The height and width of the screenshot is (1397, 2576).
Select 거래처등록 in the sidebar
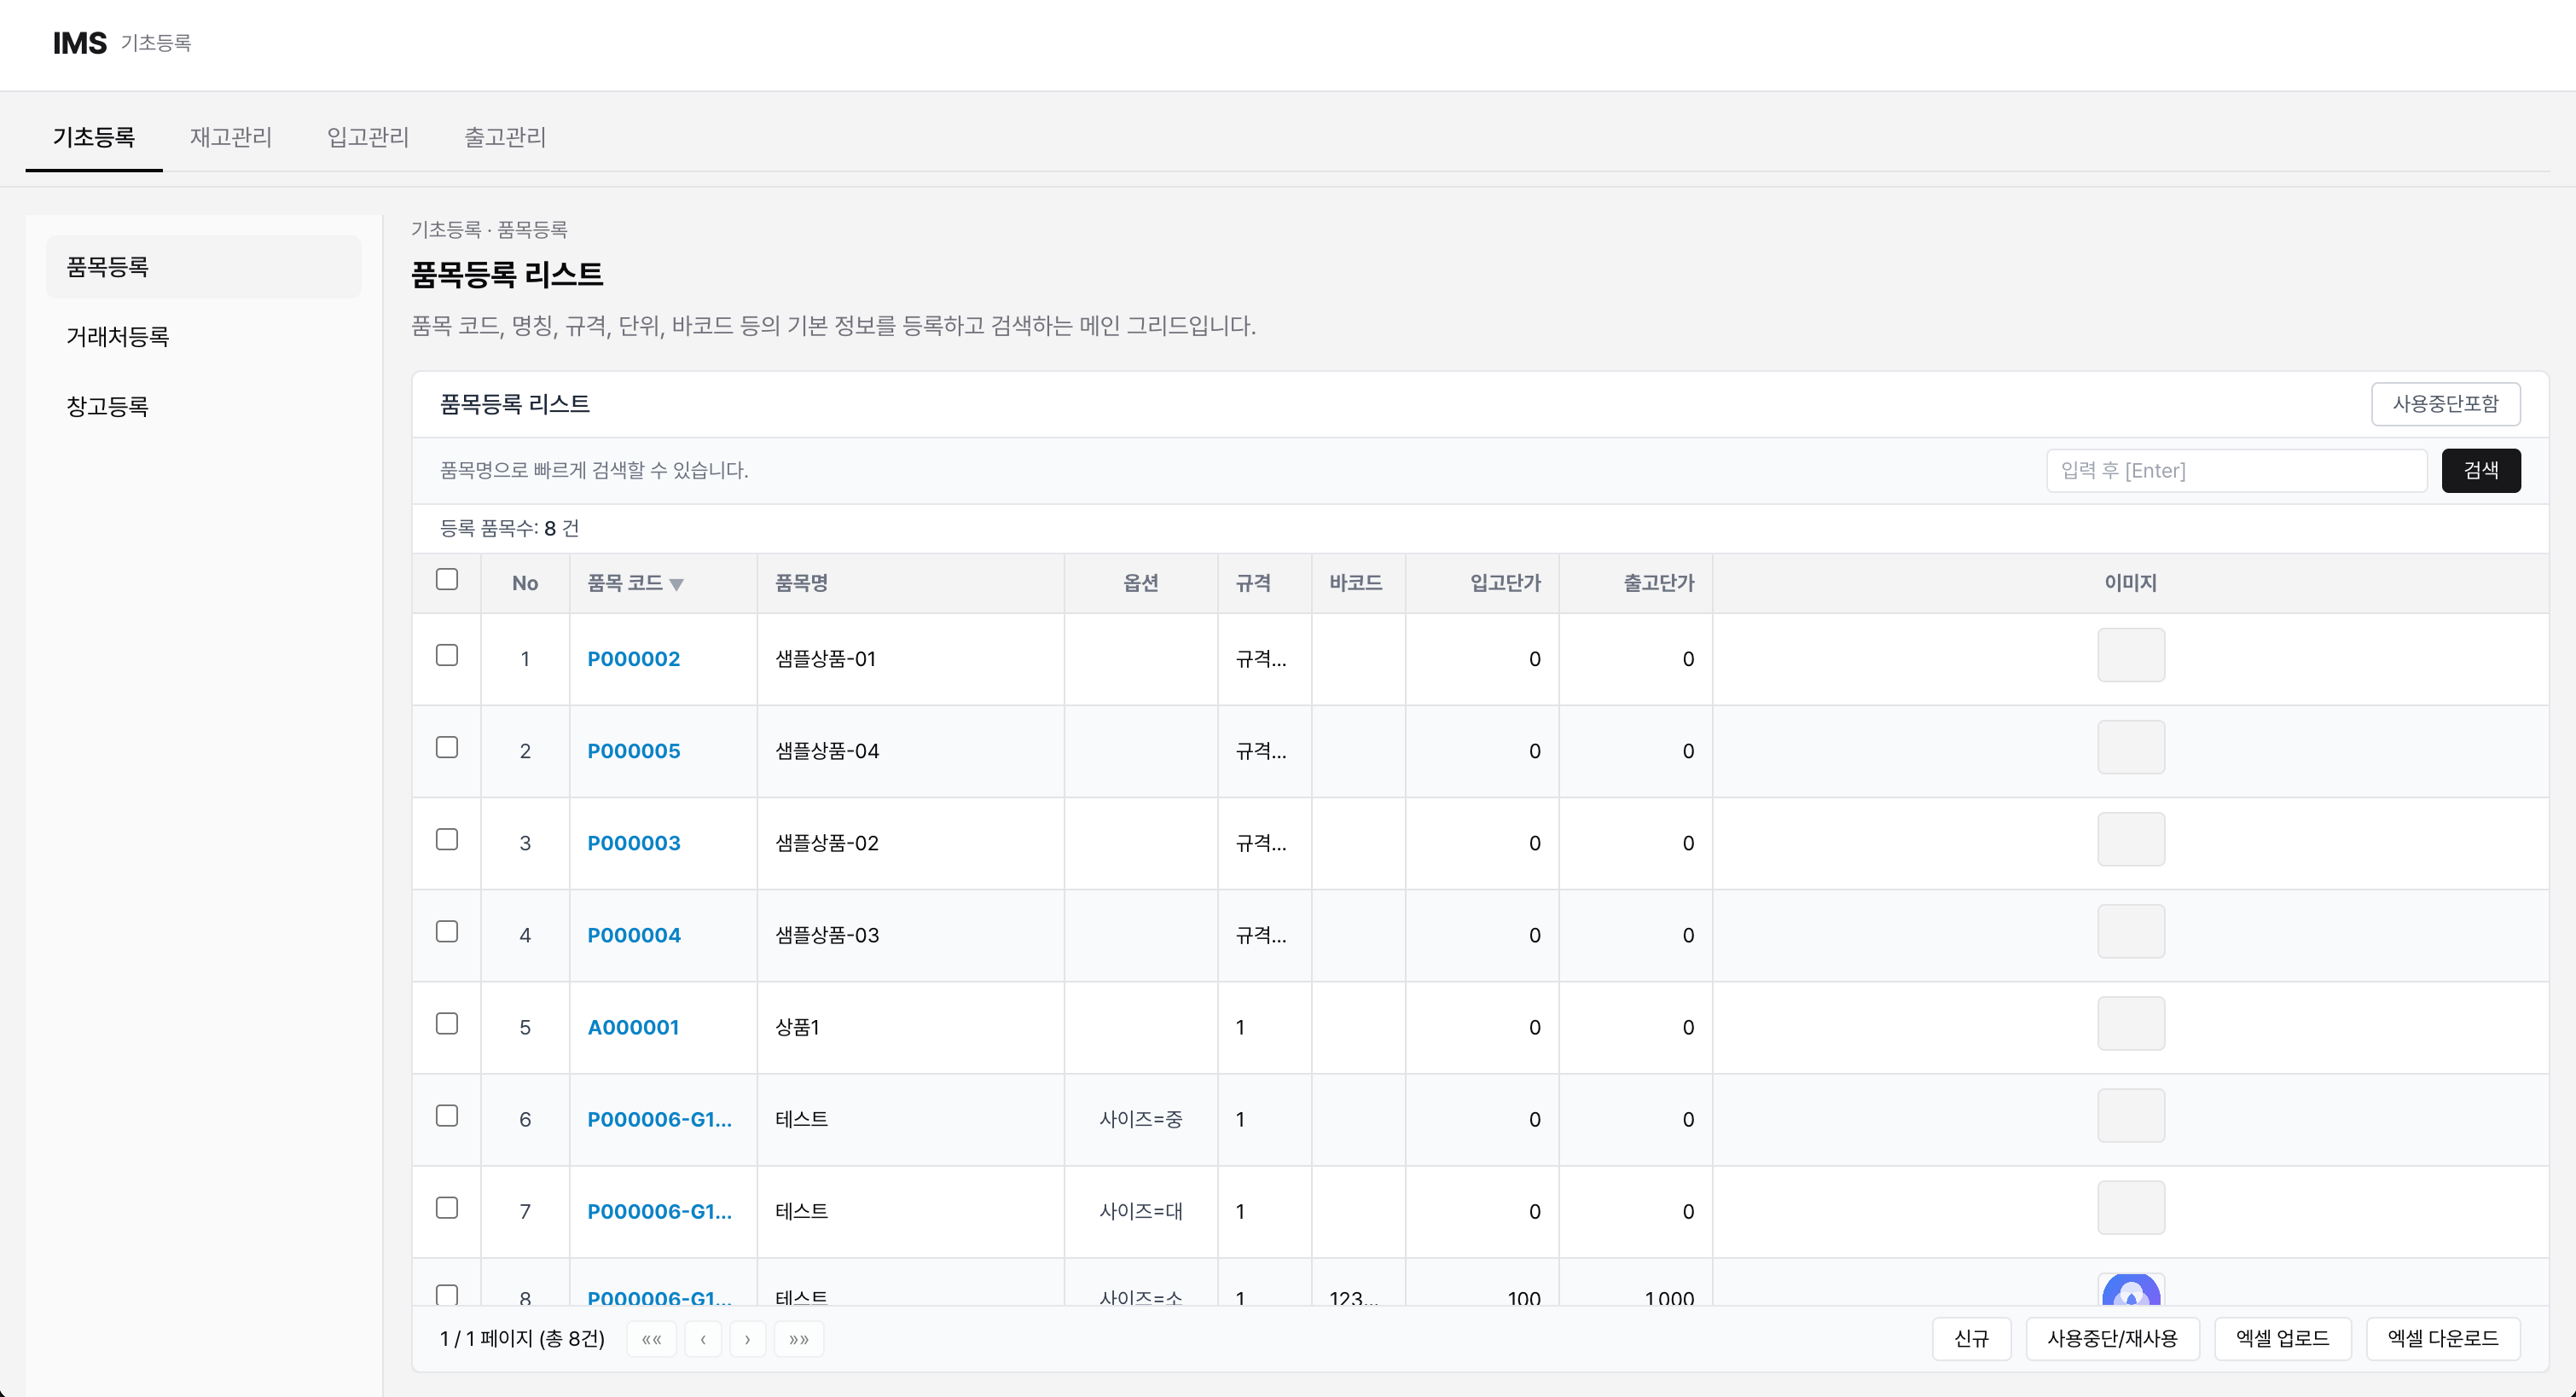[x=117, y=336]
